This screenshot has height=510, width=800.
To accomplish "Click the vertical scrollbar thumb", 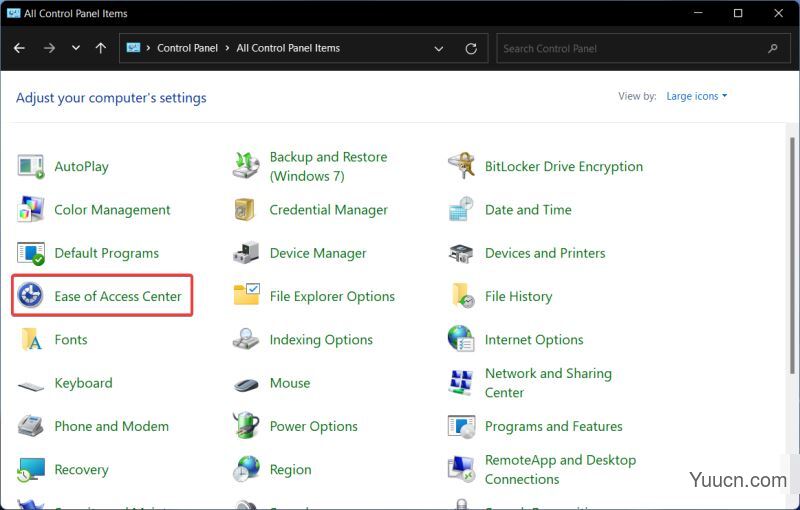I will click(792, 255).
